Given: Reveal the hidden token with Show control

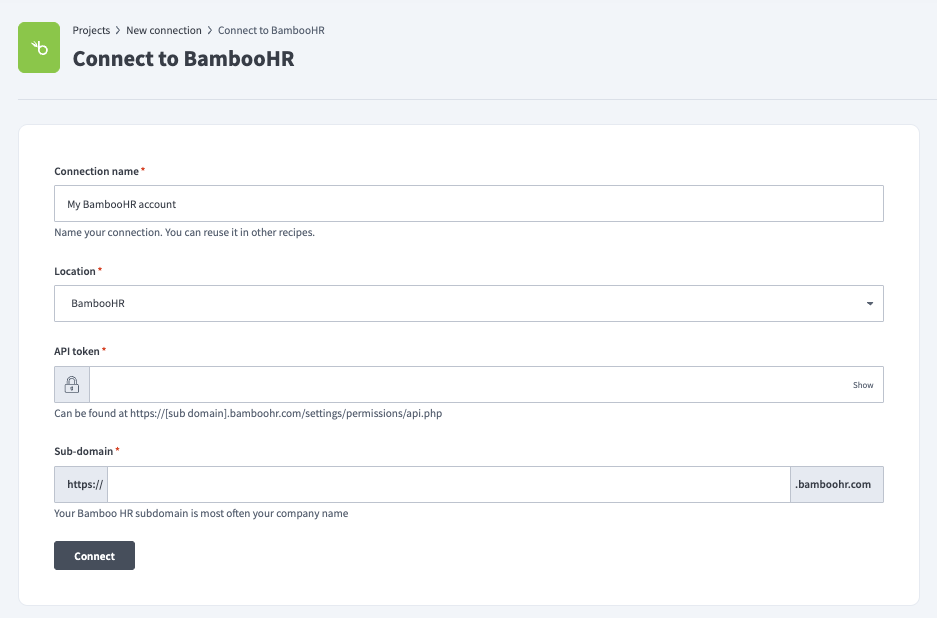Looking at the screenshot, I should [861, 384].
